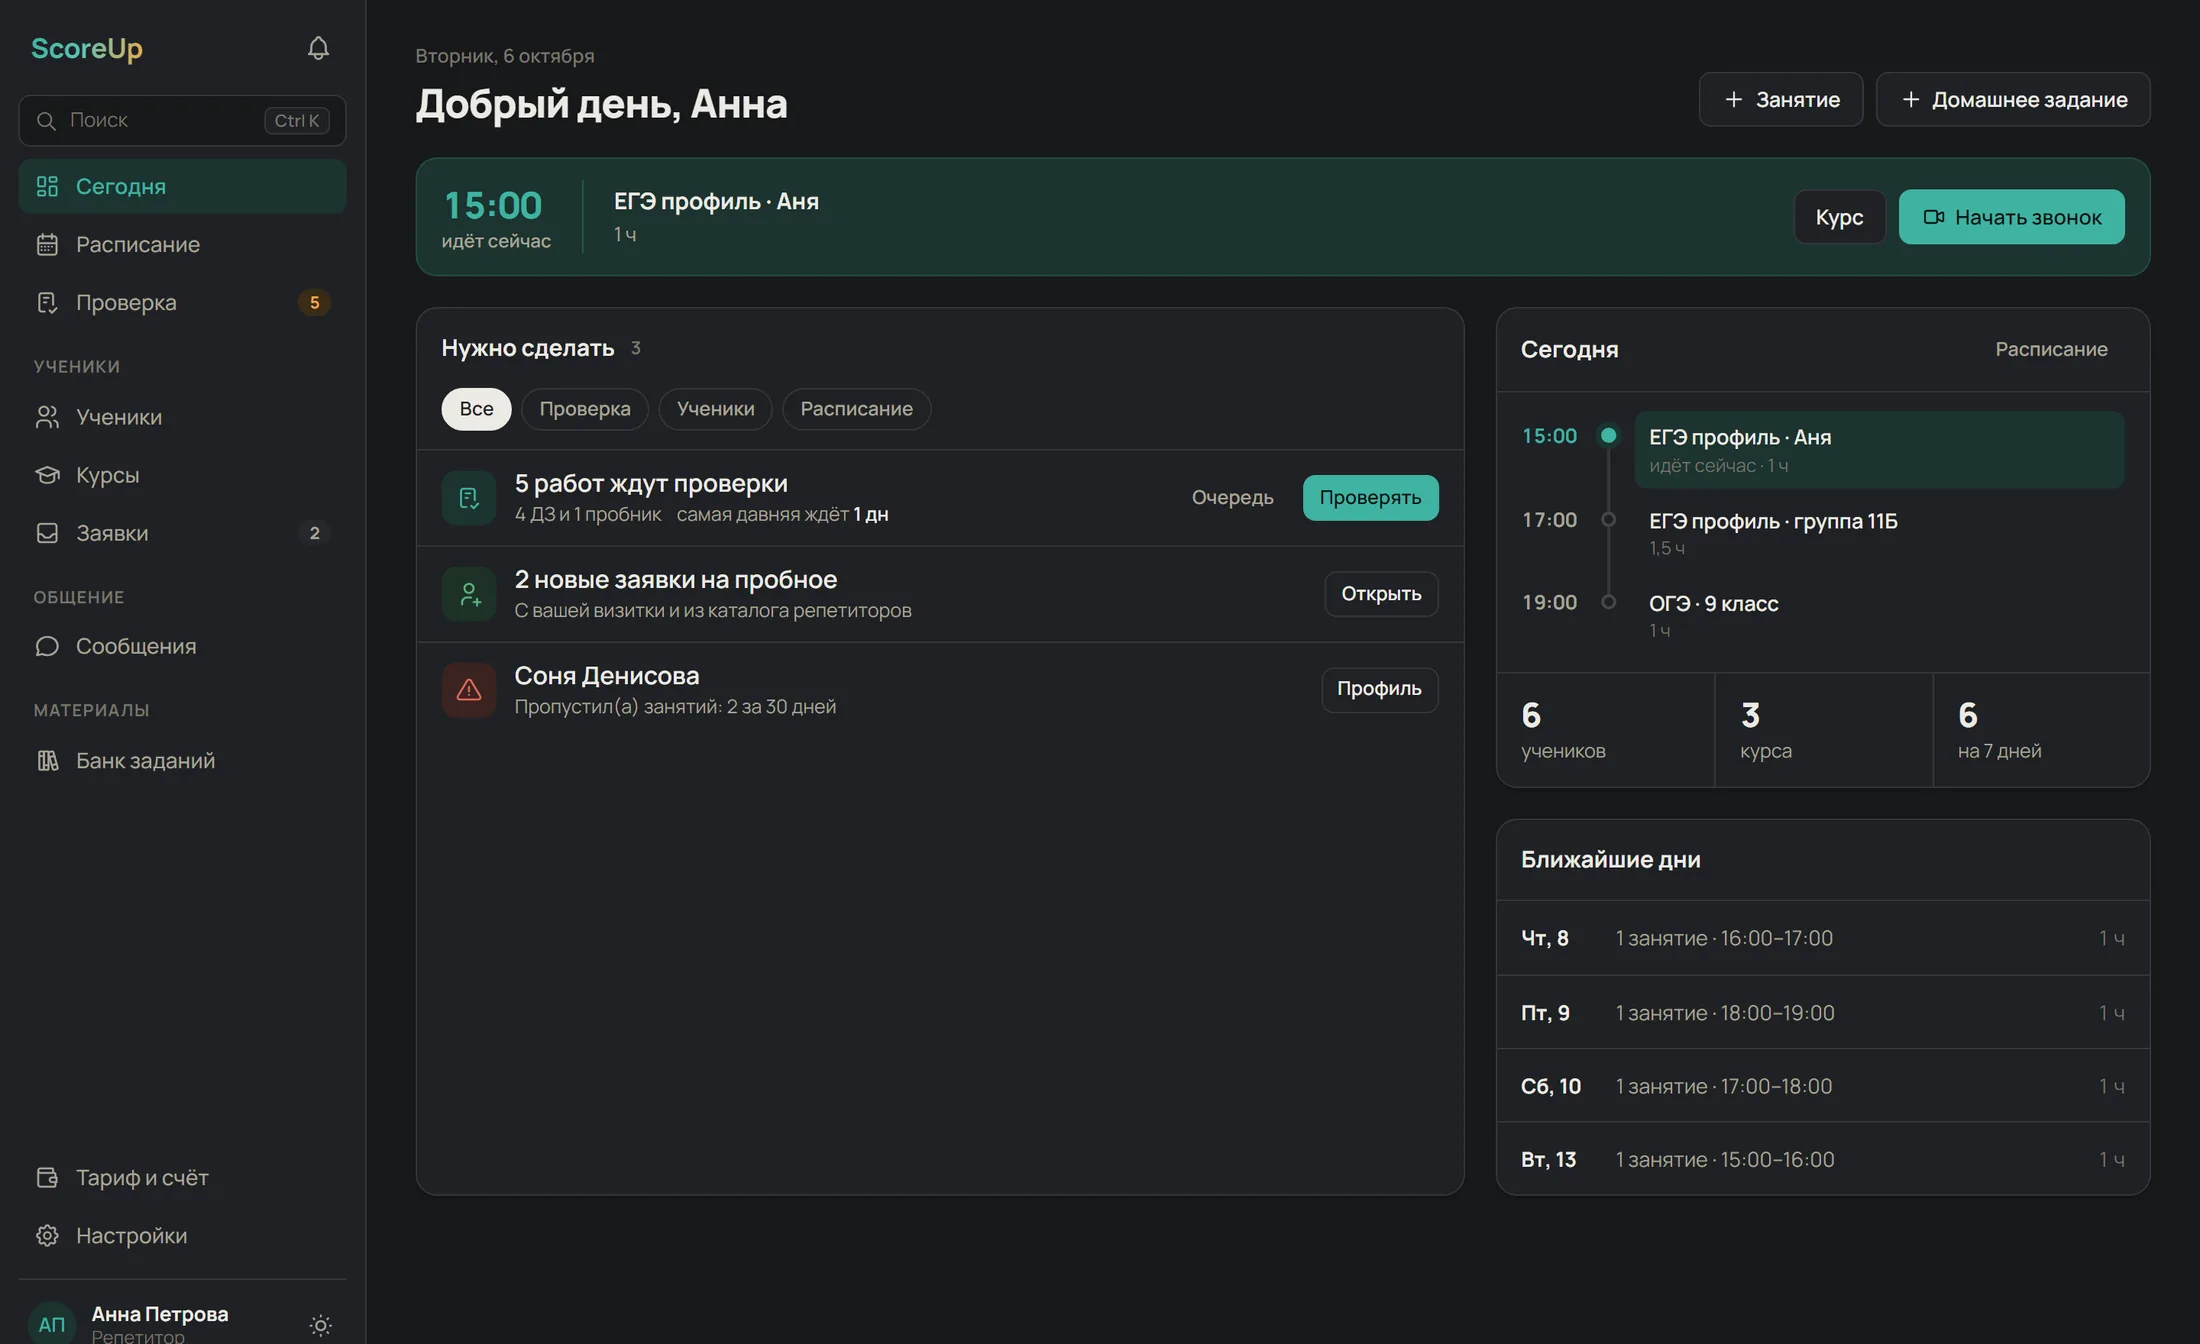2200x1344 pixels.
Task: Open the Вт, 13 upcoming day row
Action: [x=1822, y=1159]
